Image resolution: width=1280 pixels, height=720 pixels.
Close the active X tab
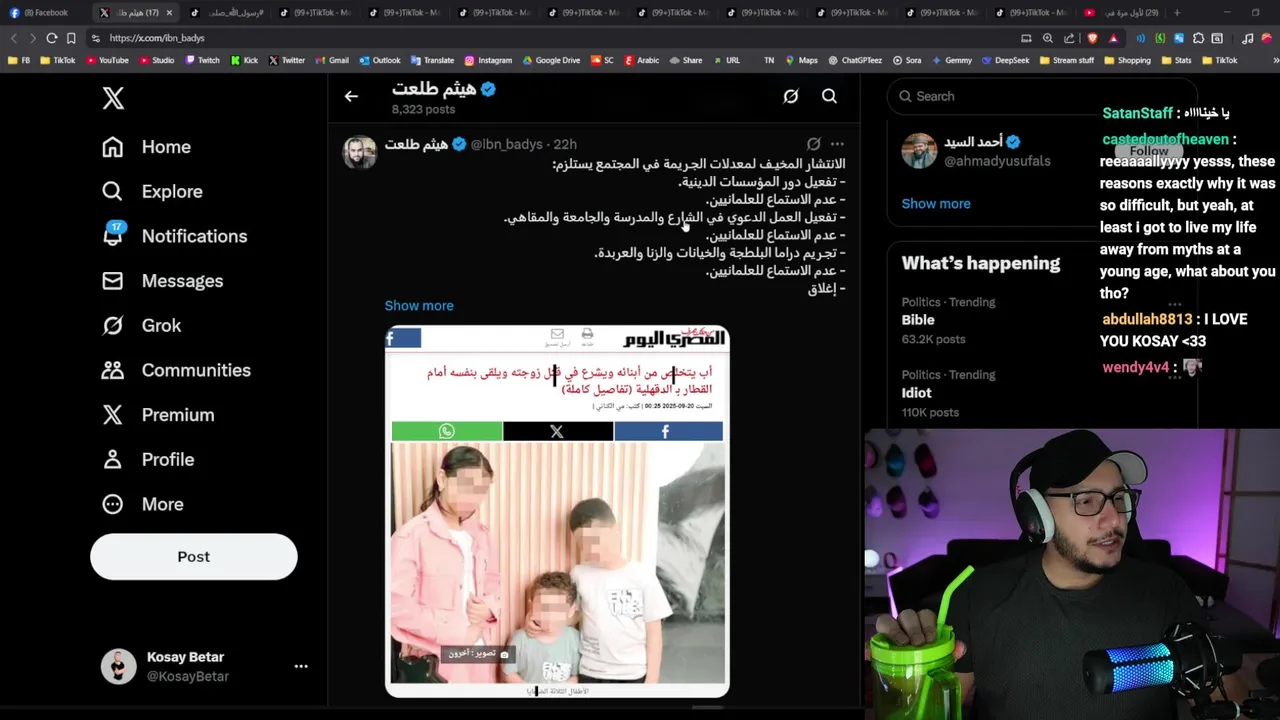point(169,12)
